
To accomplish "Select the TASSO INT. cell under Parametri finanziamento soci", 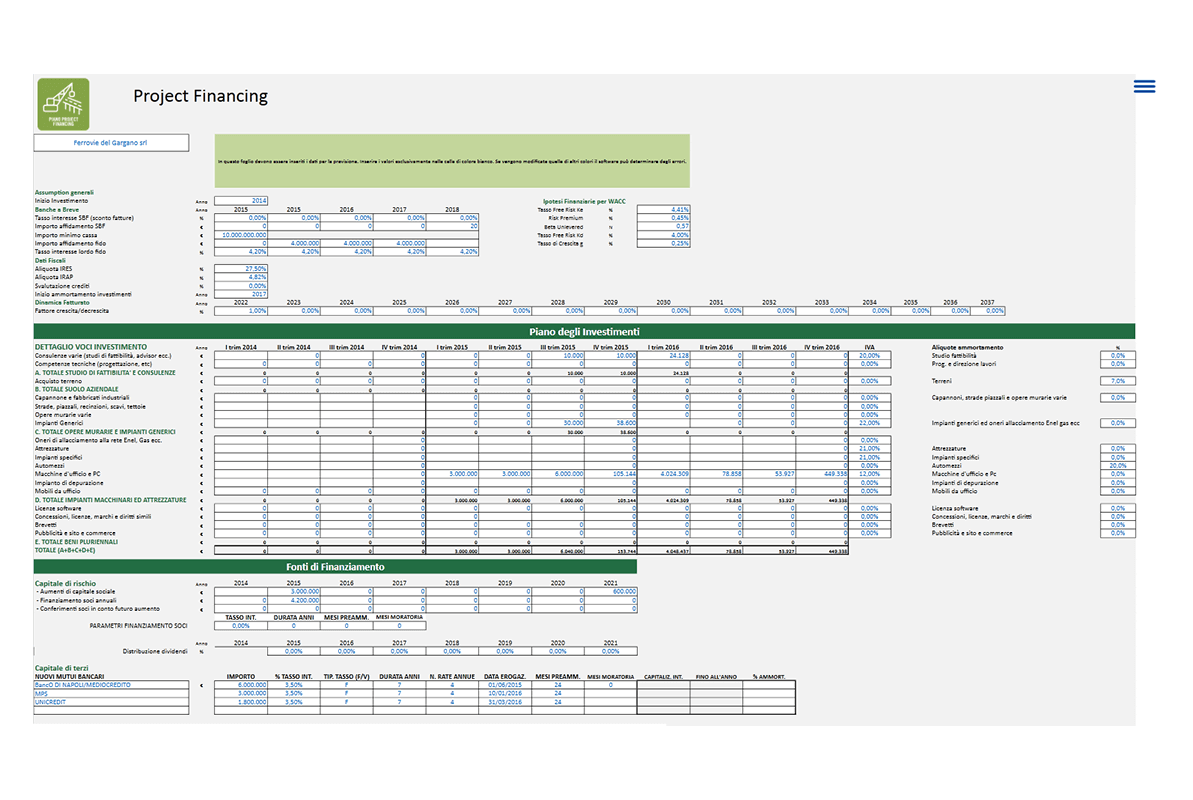I will click(x=240, y=626).
